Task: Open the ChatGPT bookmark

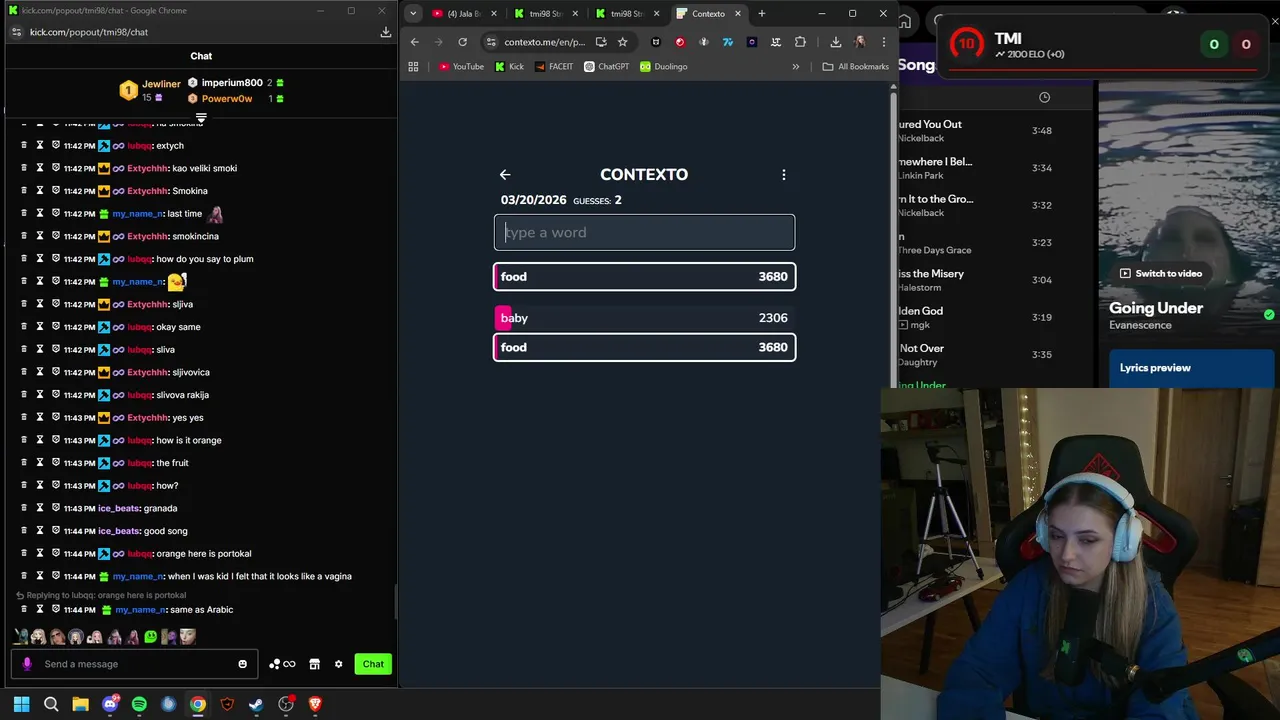Action: (604, 67)
